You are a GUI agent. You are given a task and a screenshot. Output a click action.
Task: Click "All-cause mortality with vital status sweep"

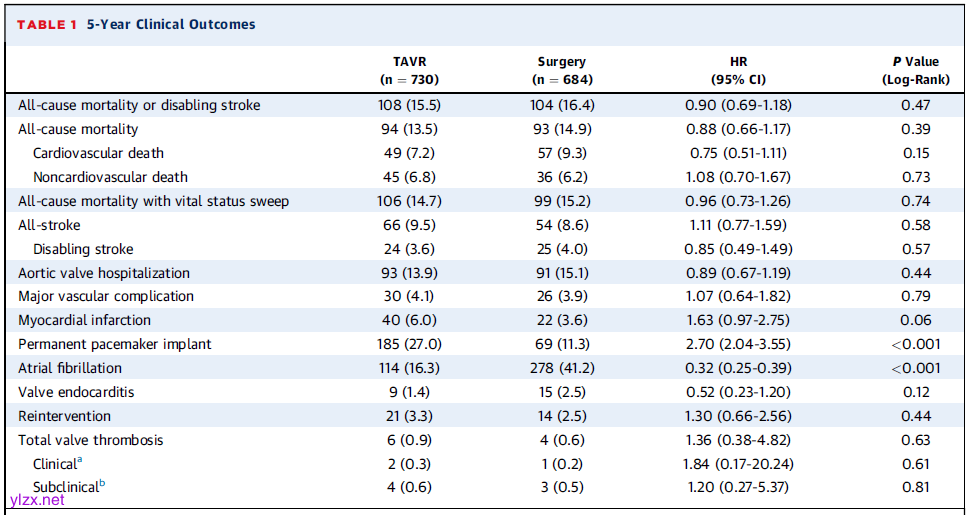[153, 201]
